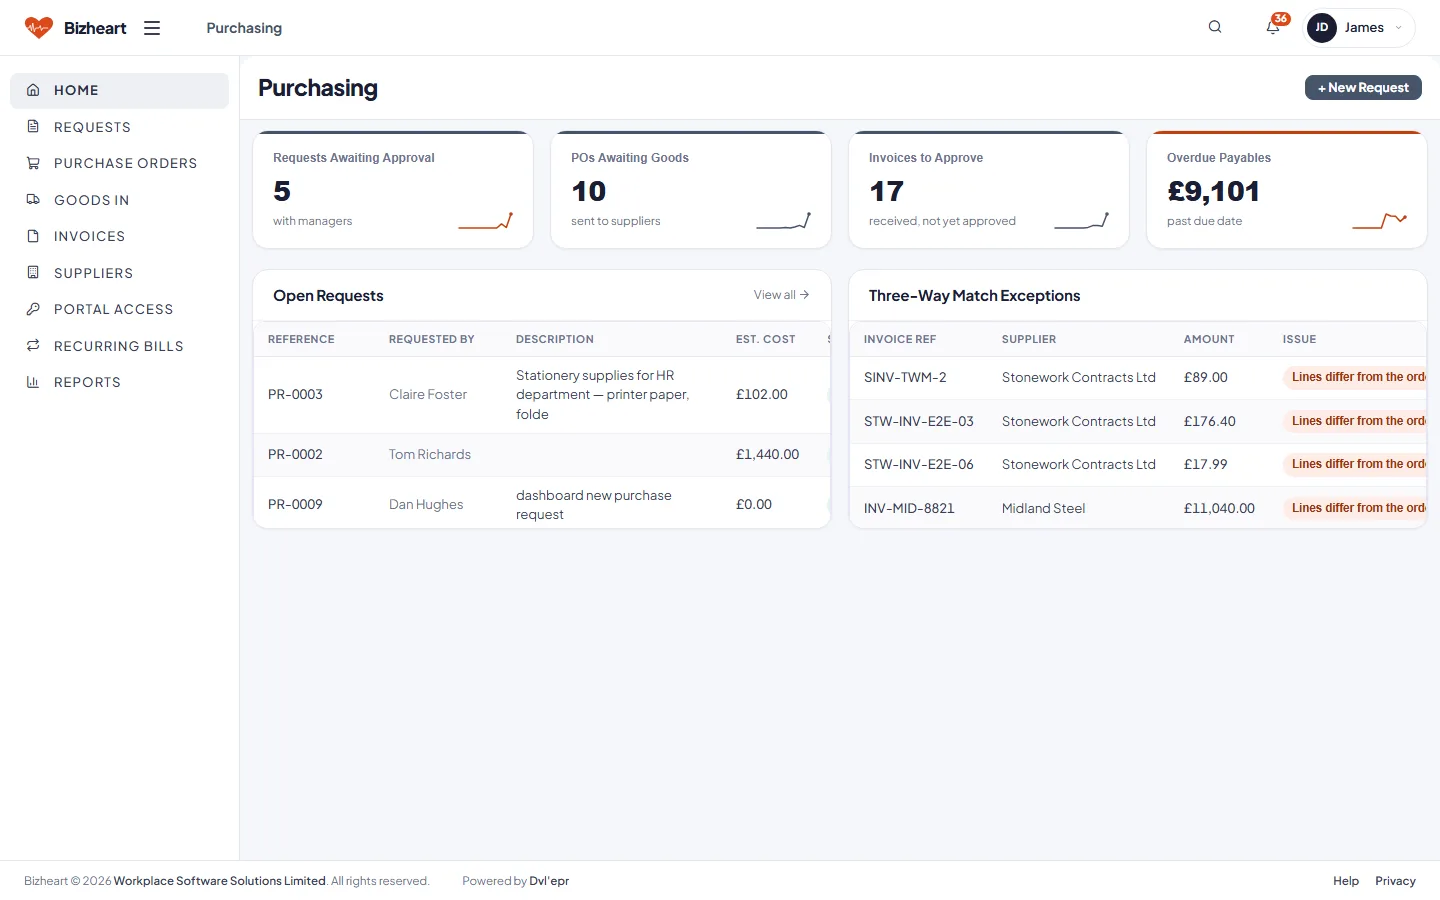Open search with the magnifier icon
This screenshot has width=1440, height=900.
tap(1215, 27)
